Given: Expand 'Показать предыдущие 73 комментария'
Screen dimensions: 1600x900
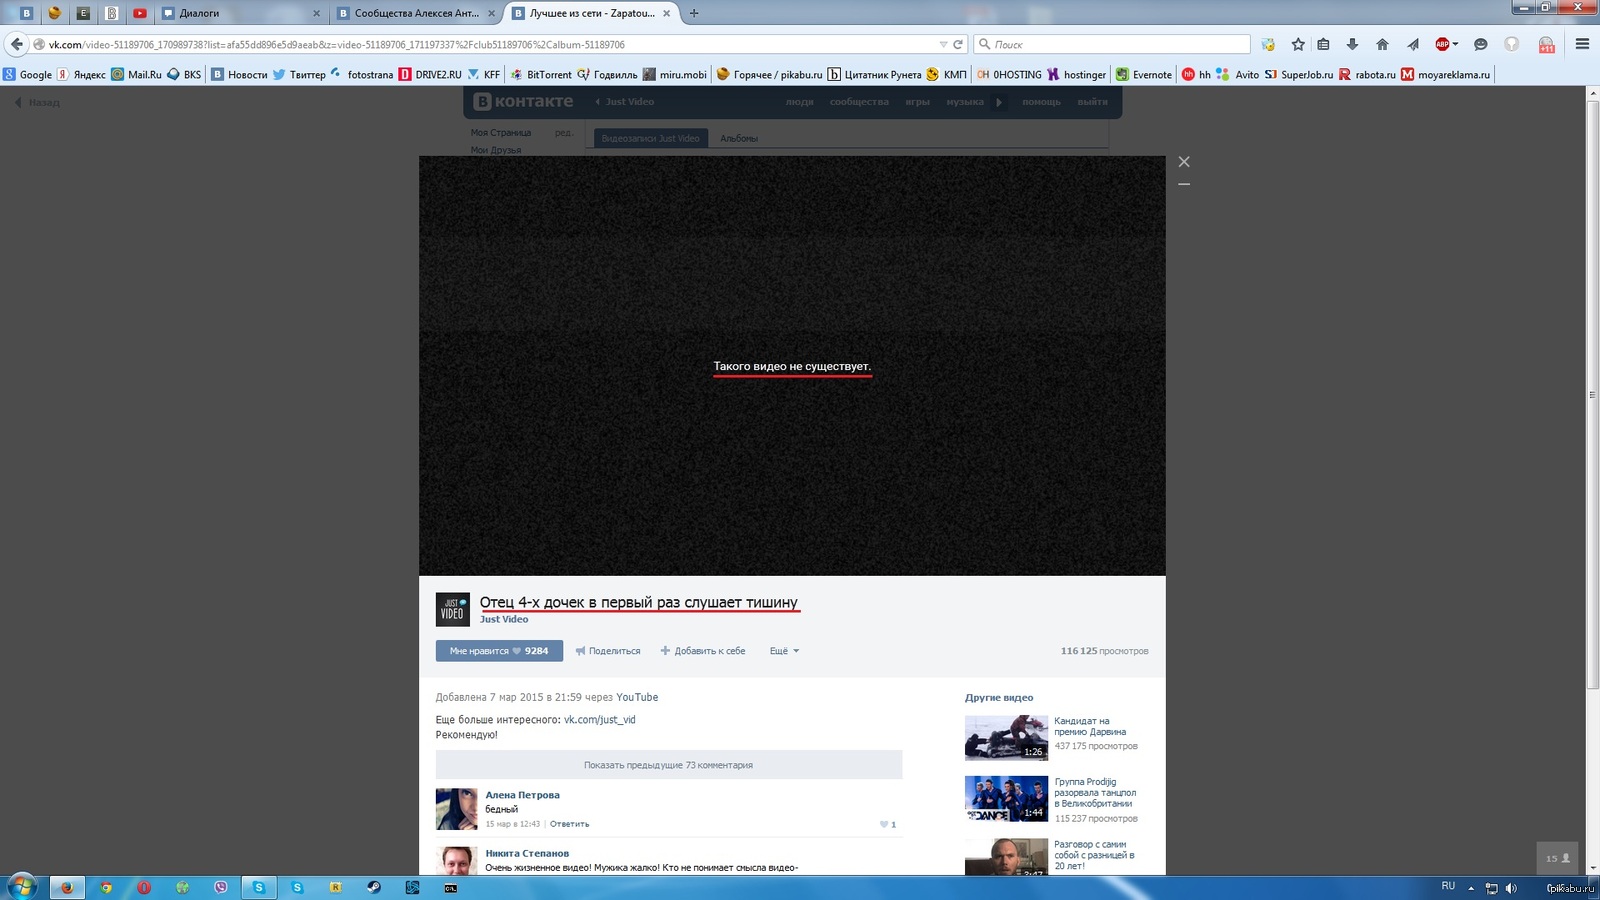Looking at the screenshot, I should (668, 765).
